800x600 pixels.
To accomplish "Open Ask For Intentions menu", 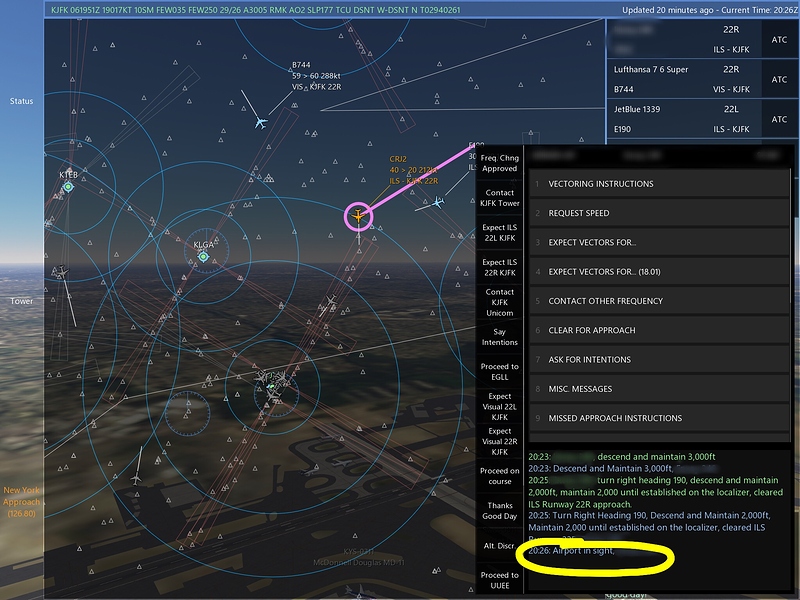I will pyautogui.click(x=659, y=360).
